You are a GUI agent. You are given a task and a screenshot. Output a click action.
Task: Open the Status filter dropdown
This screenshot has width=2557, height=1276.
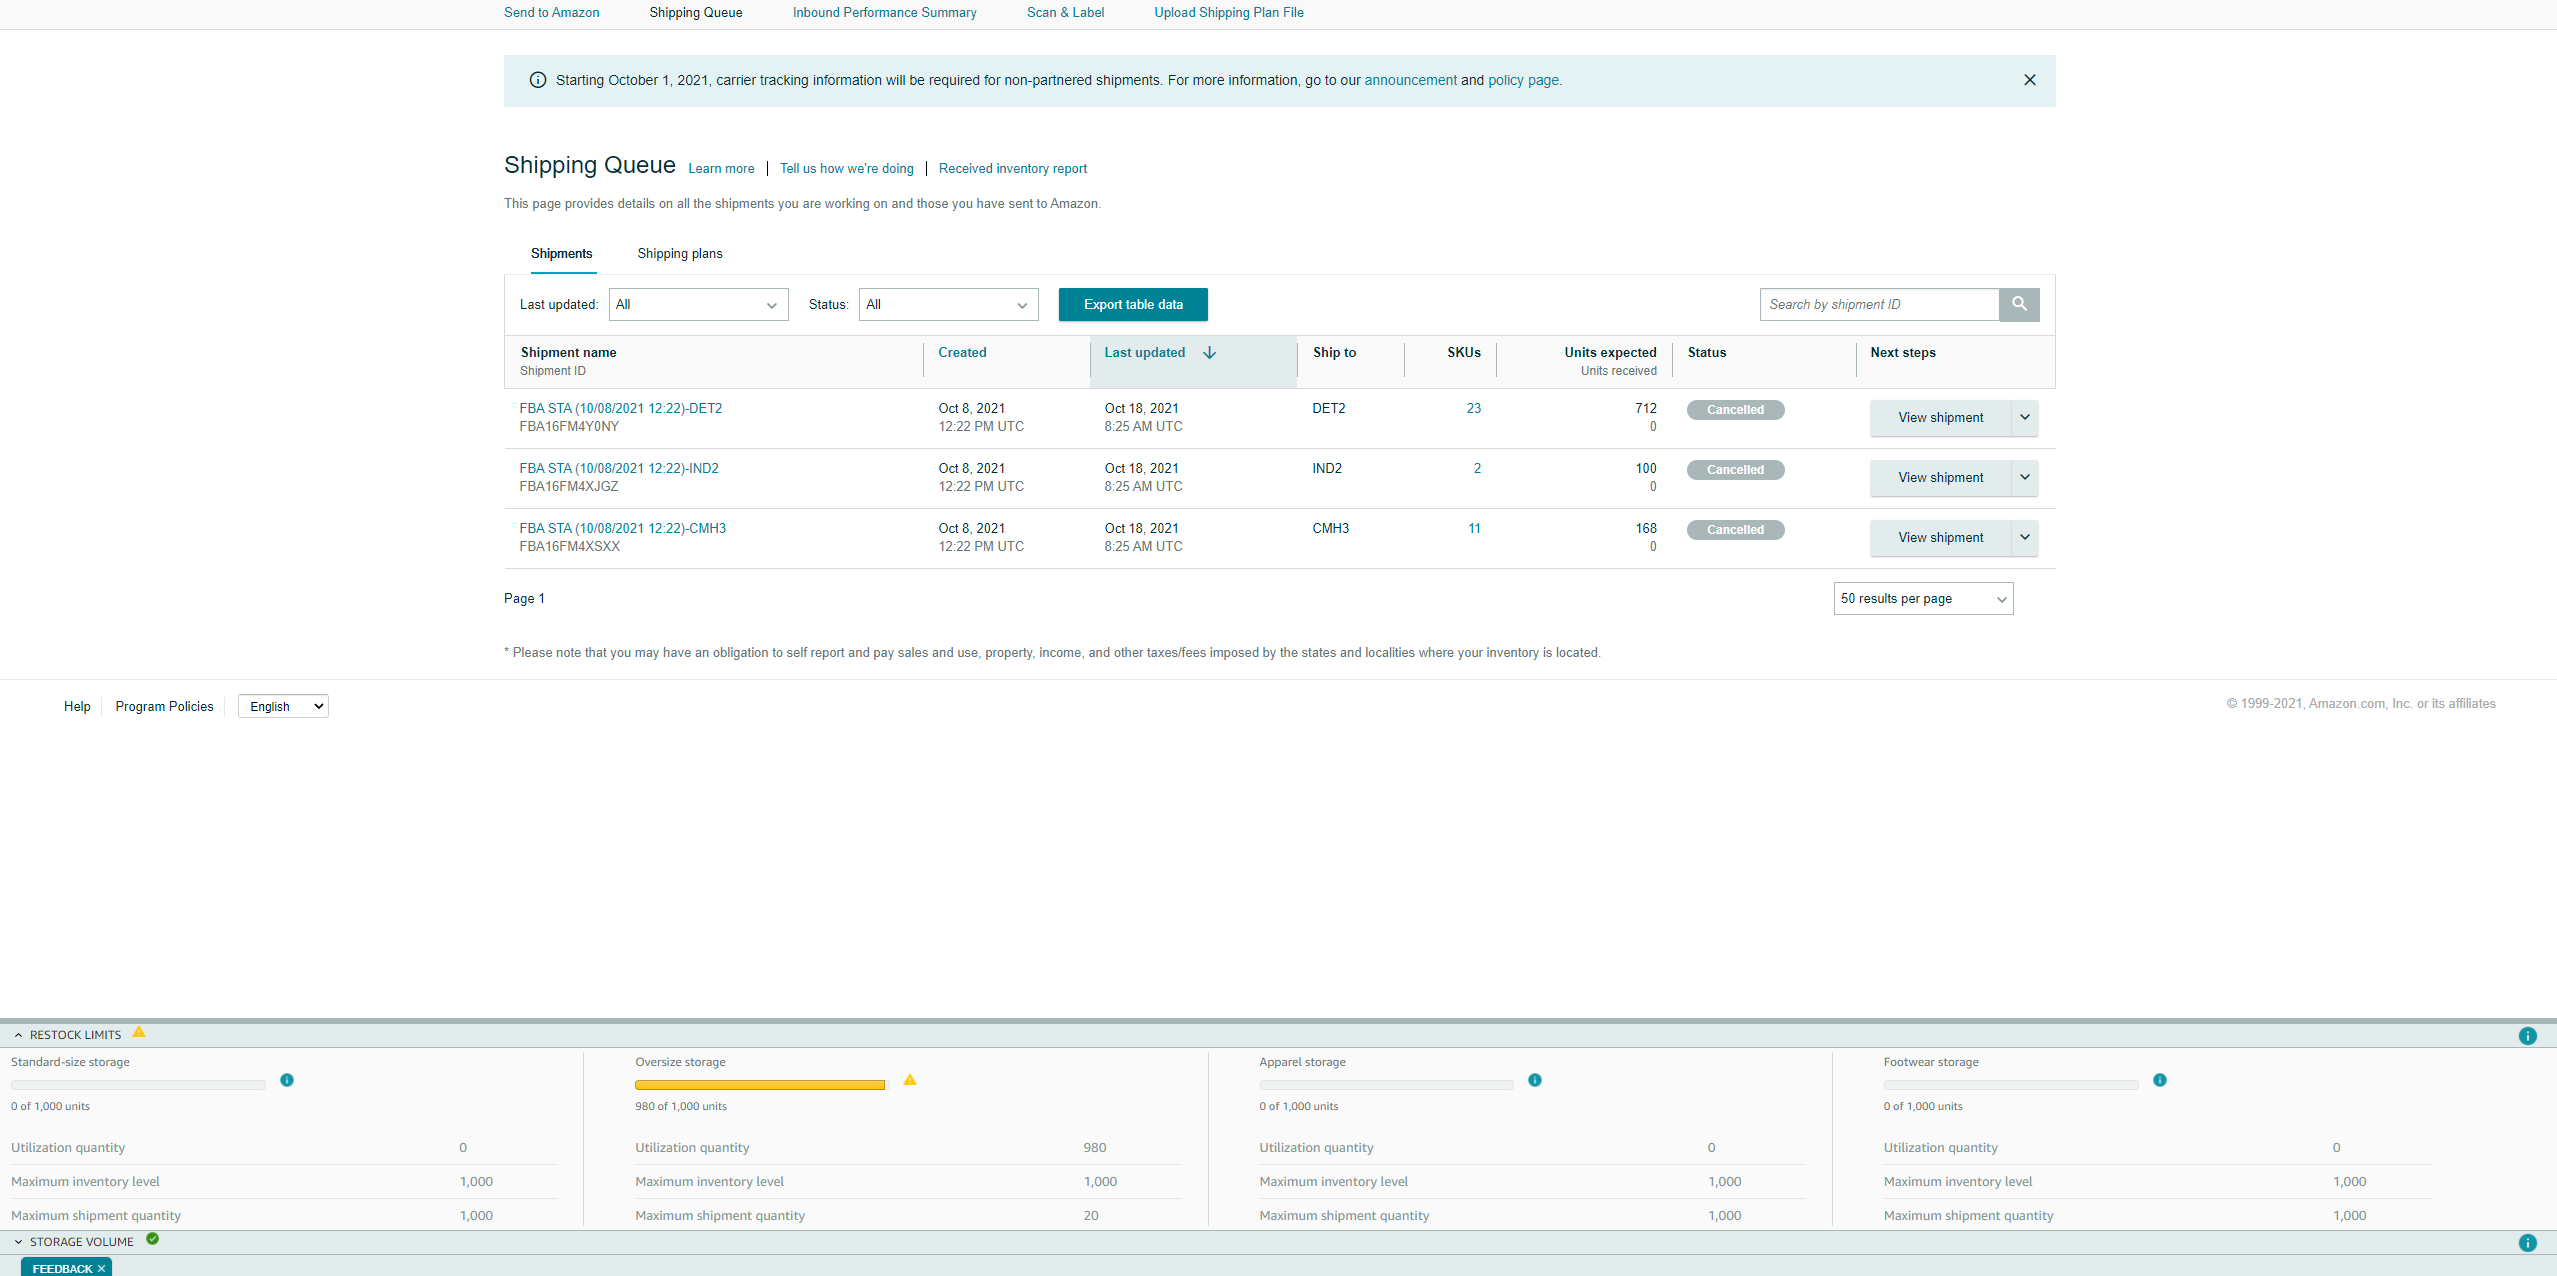(948, 305)
